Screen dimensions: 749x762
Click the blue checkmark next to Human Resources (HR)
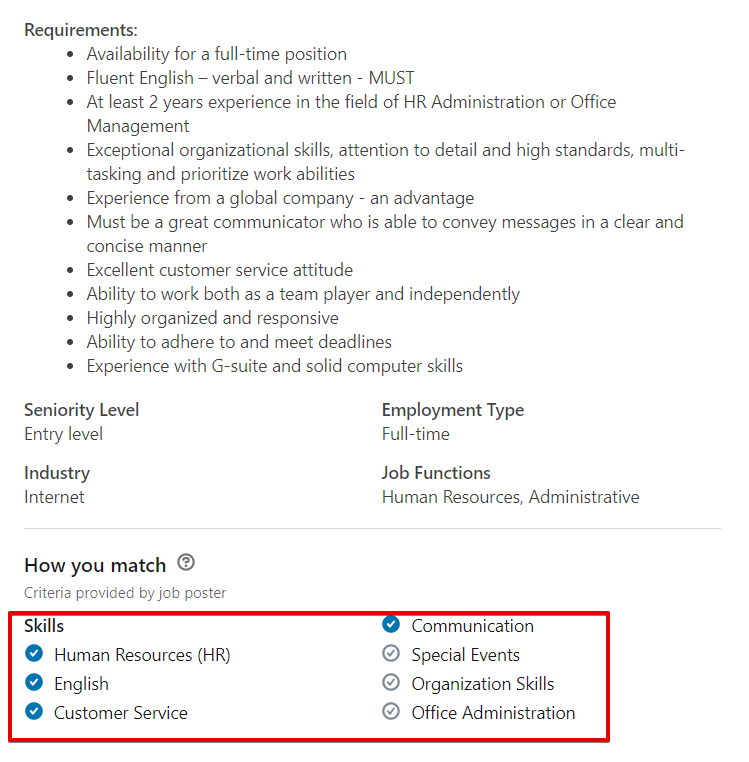point(34,653)
